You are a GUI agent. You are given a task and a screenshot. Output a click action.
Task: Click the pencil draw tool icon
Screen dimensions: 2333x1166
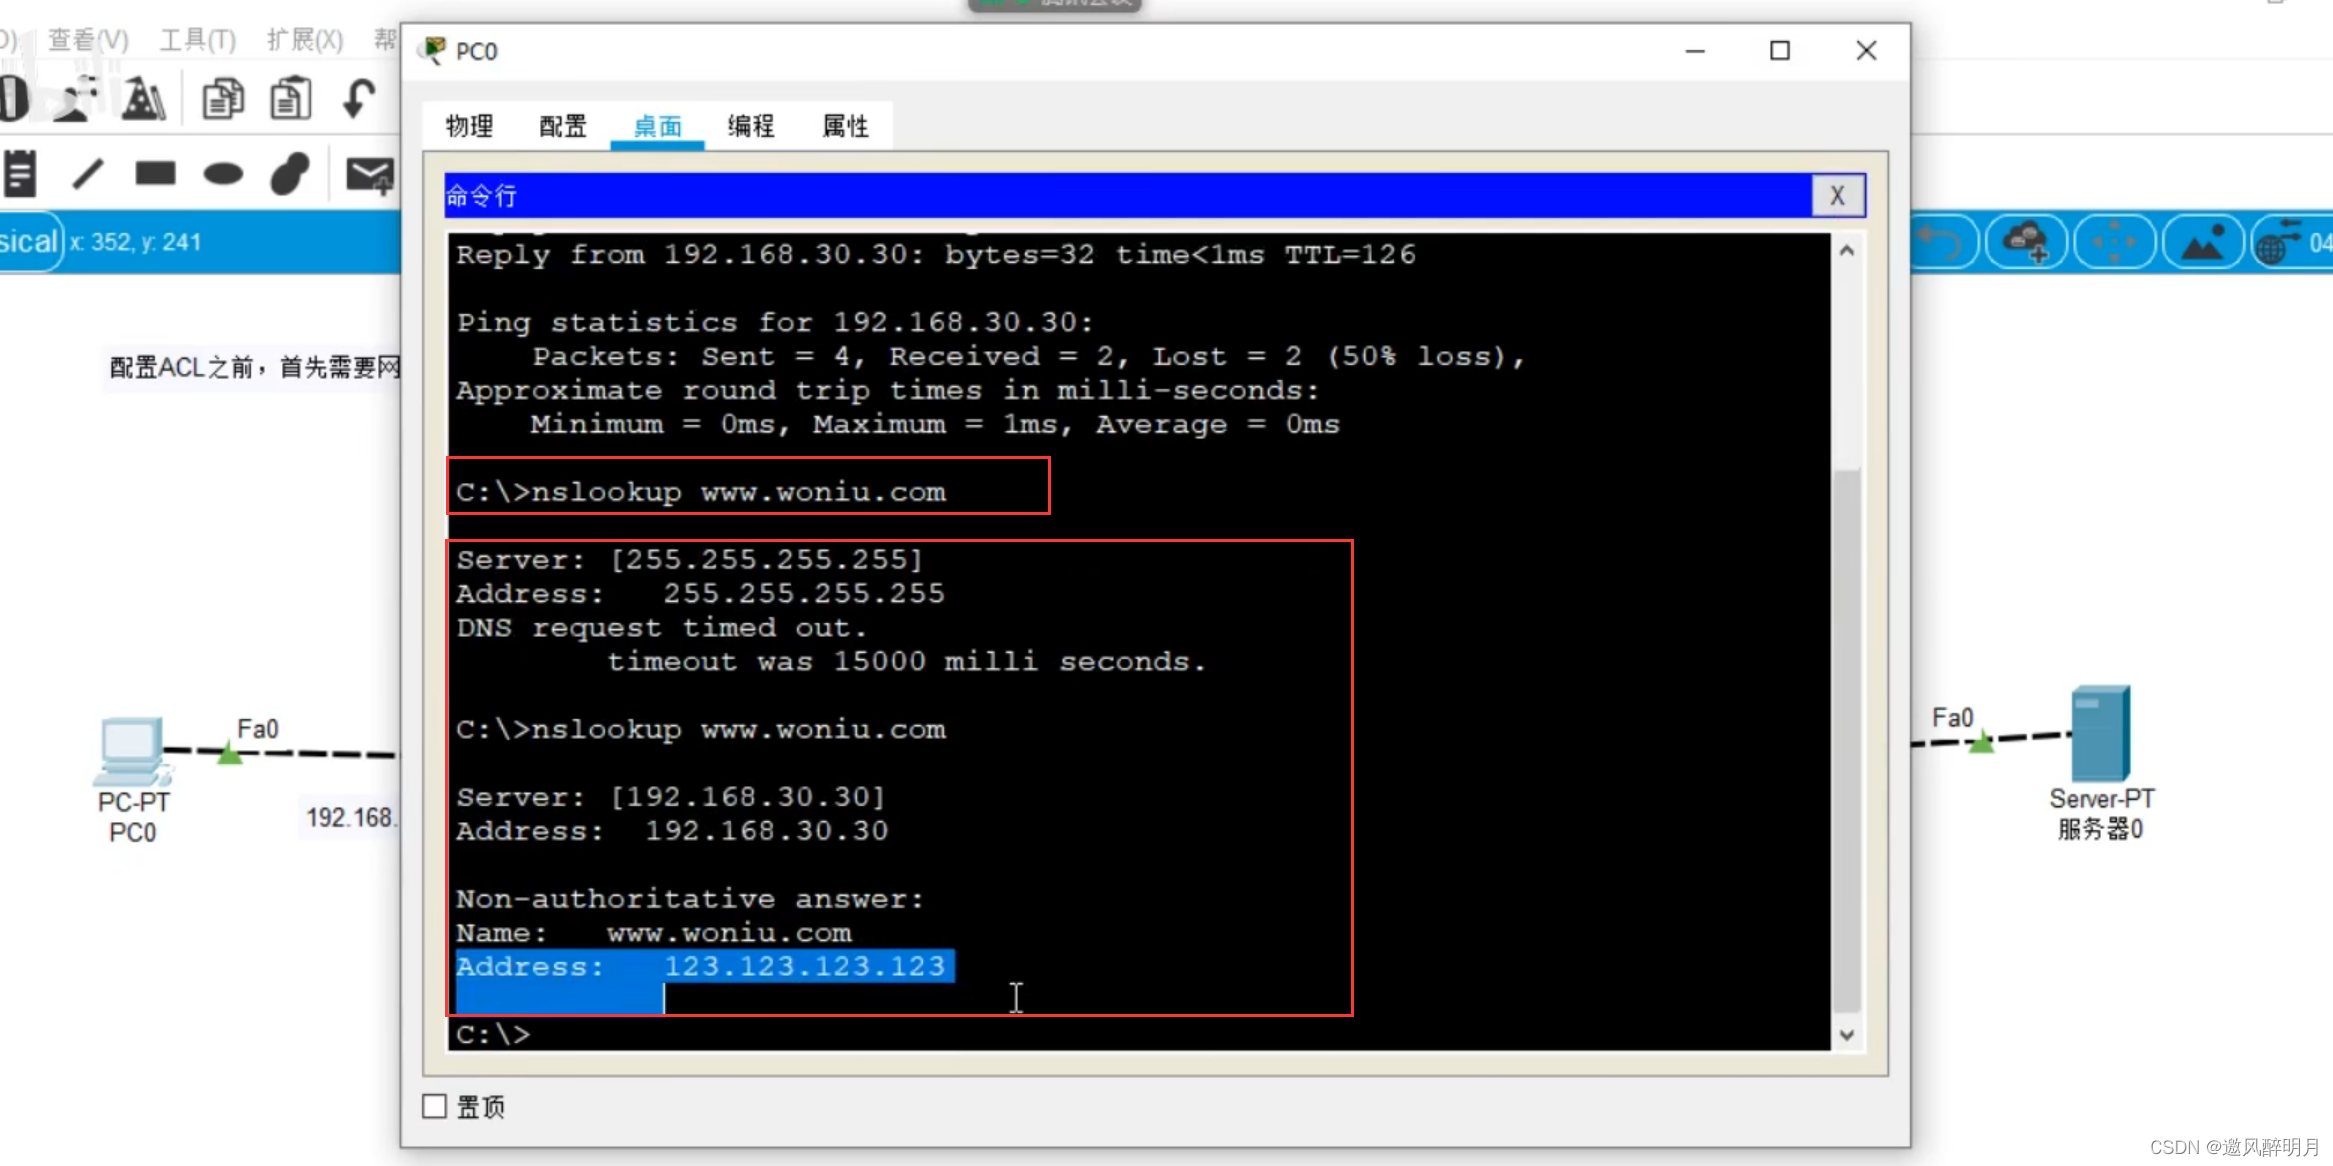(x=85, y=174)
